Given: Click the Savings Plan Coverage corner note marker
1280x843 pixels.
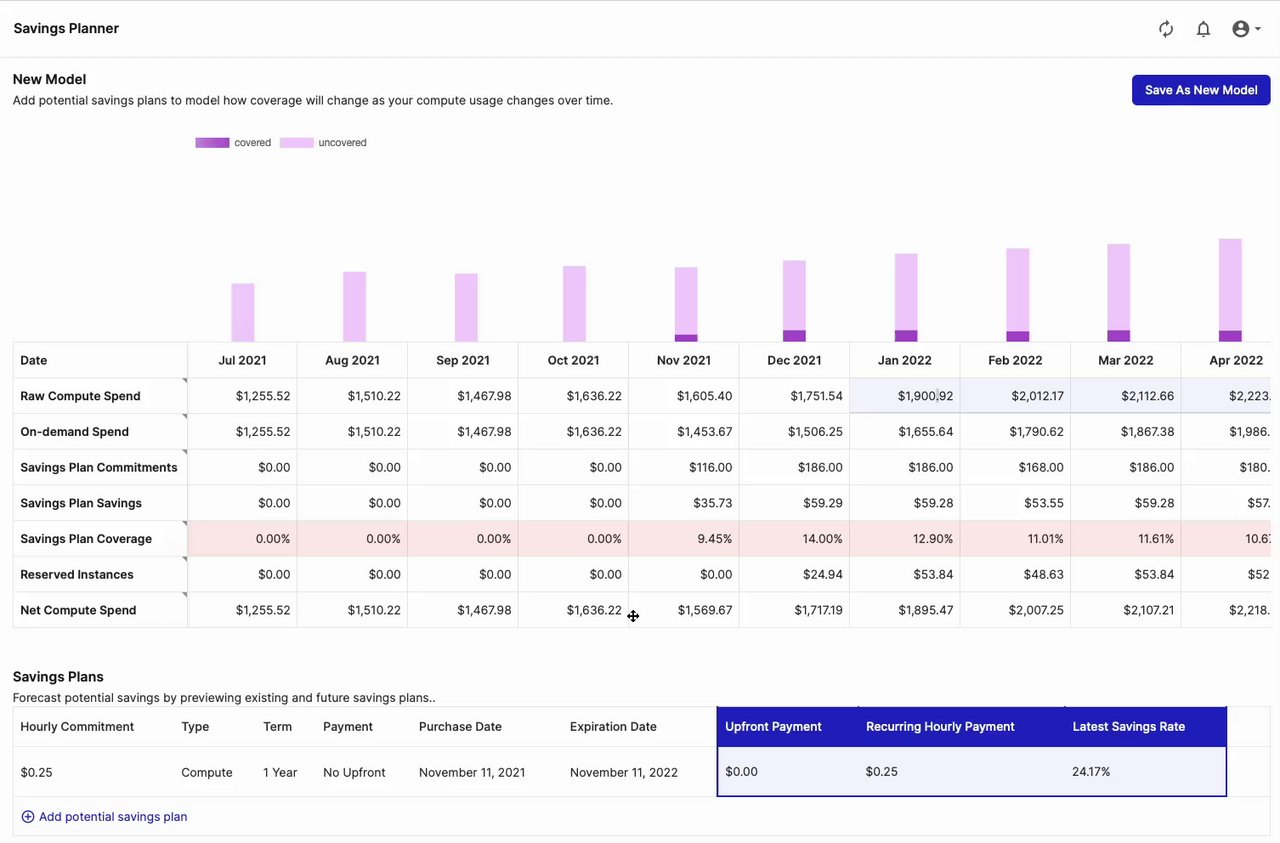Looking at the screenshot, I should pyautogui.click(x=184, y=524).
